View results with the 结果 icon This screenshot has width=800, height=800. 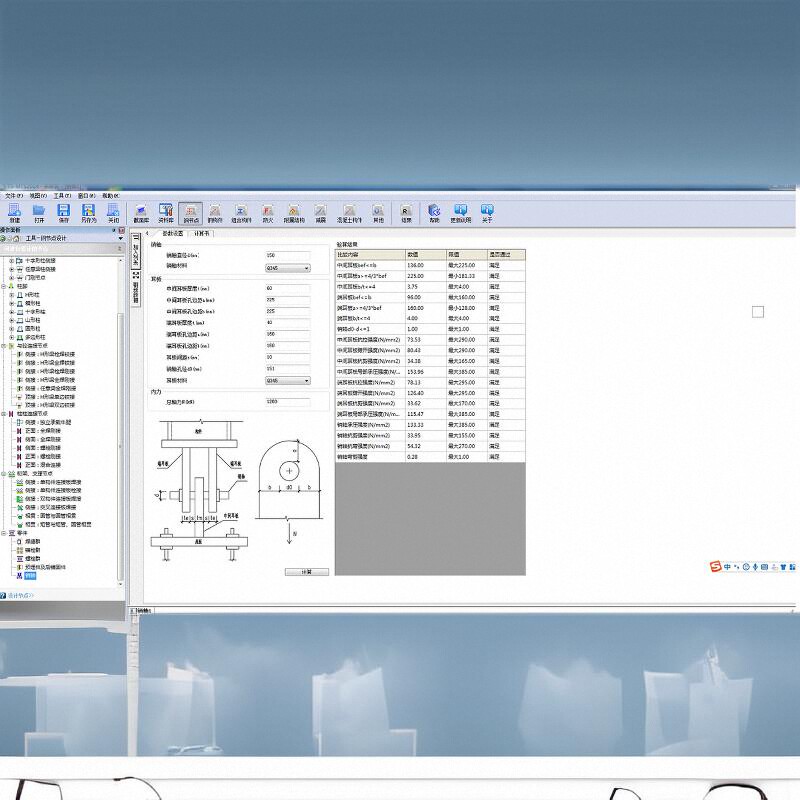pos(405,211)
